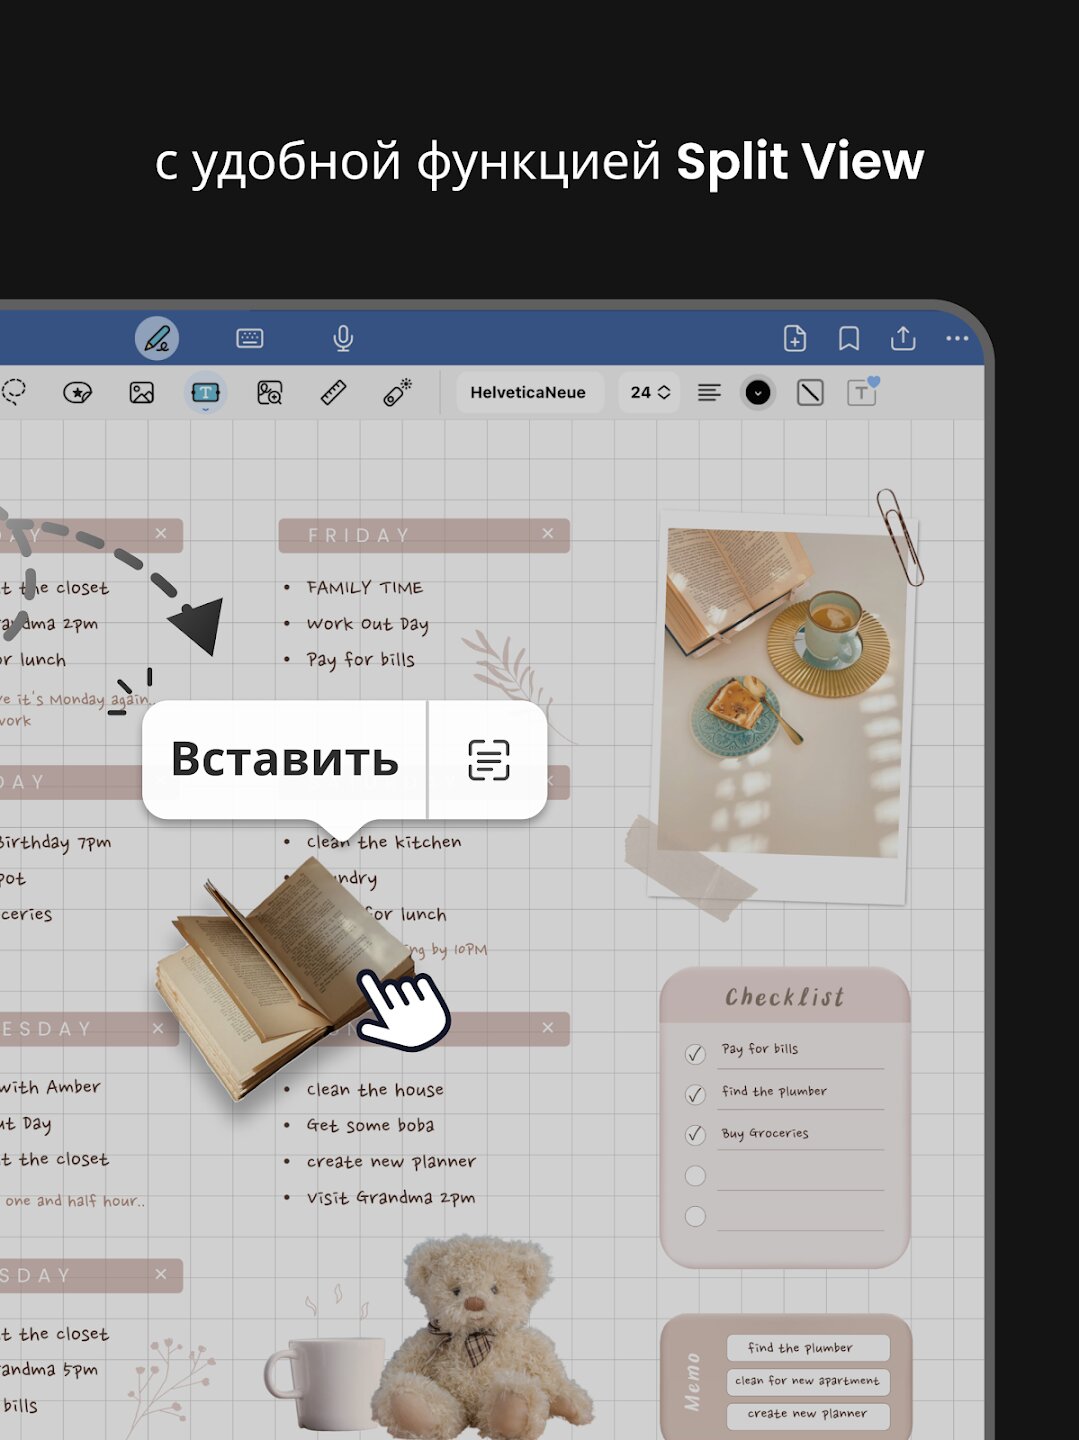The height and width of the screenshot is (1440, 1079).
Task: Open the black text color swatch
Action: (758, 393)
